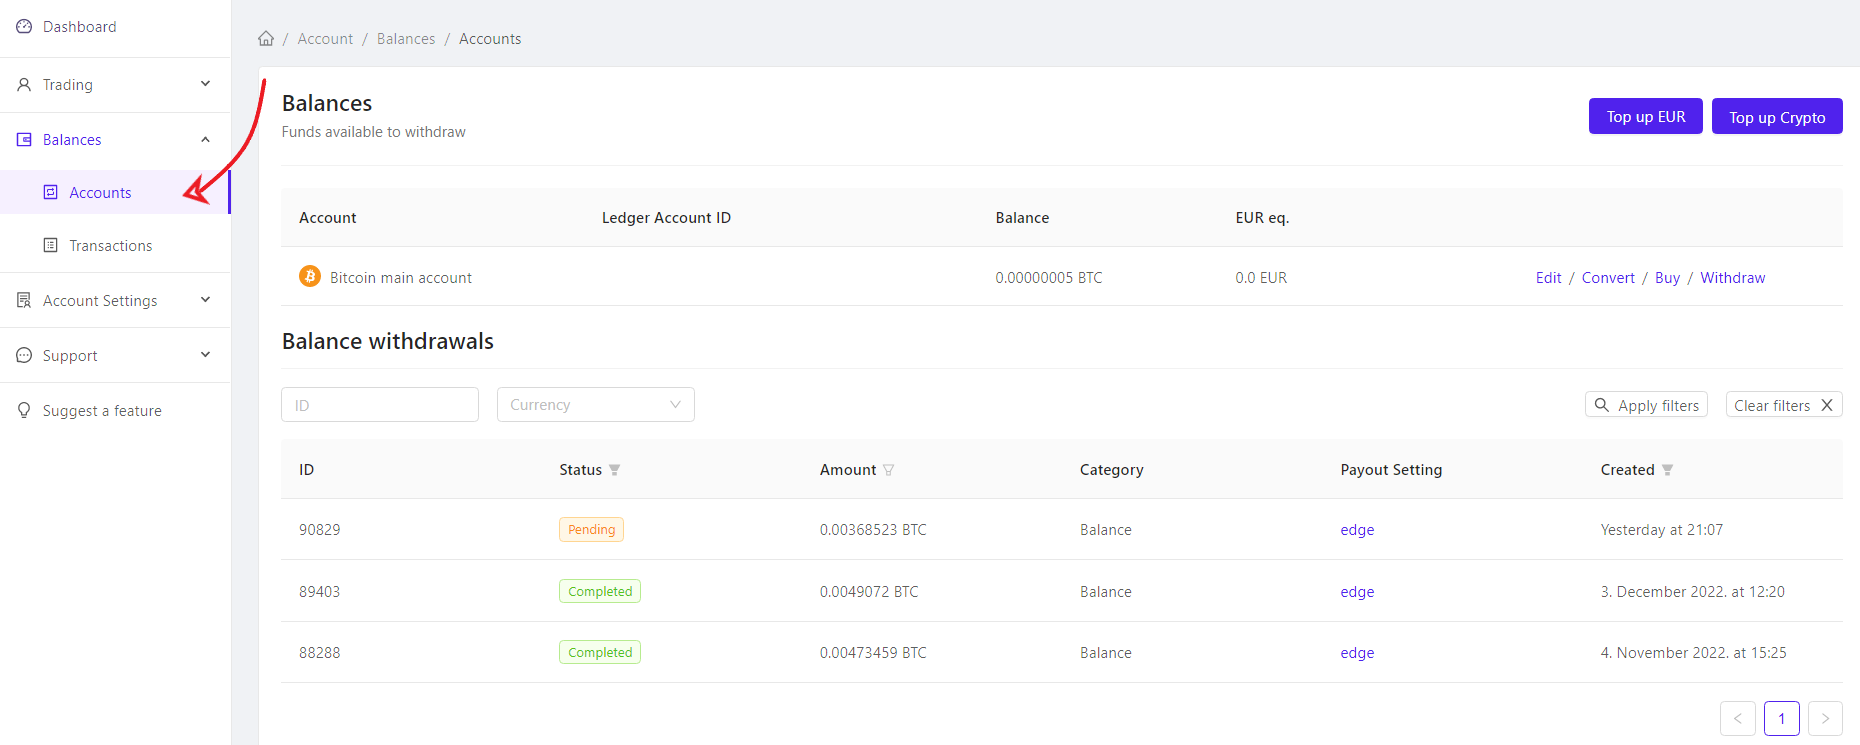This screenshot has width=1860, height=745.
Task: Click the Accounts sidebar icon
Action: coord(51,192)
